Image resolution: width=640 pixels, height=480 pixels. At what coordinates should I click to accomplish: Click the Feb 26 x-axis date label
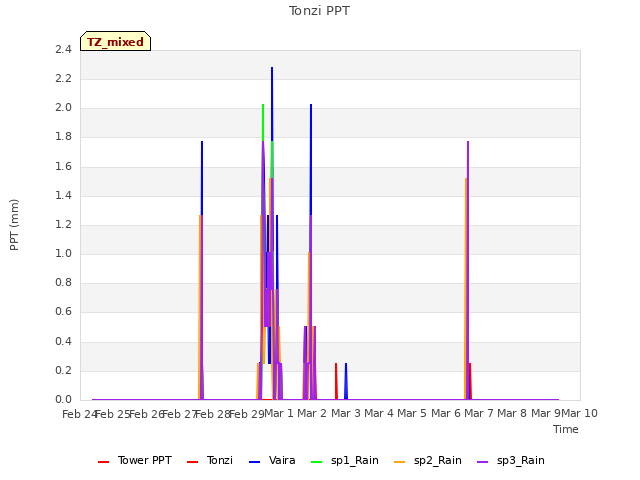click(x=147, y=414)
